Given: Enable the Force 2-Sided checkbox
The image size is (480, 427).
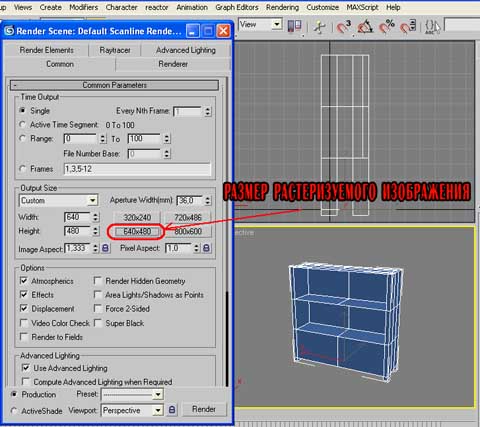Looking at the screenshot, I should point(98,309).
